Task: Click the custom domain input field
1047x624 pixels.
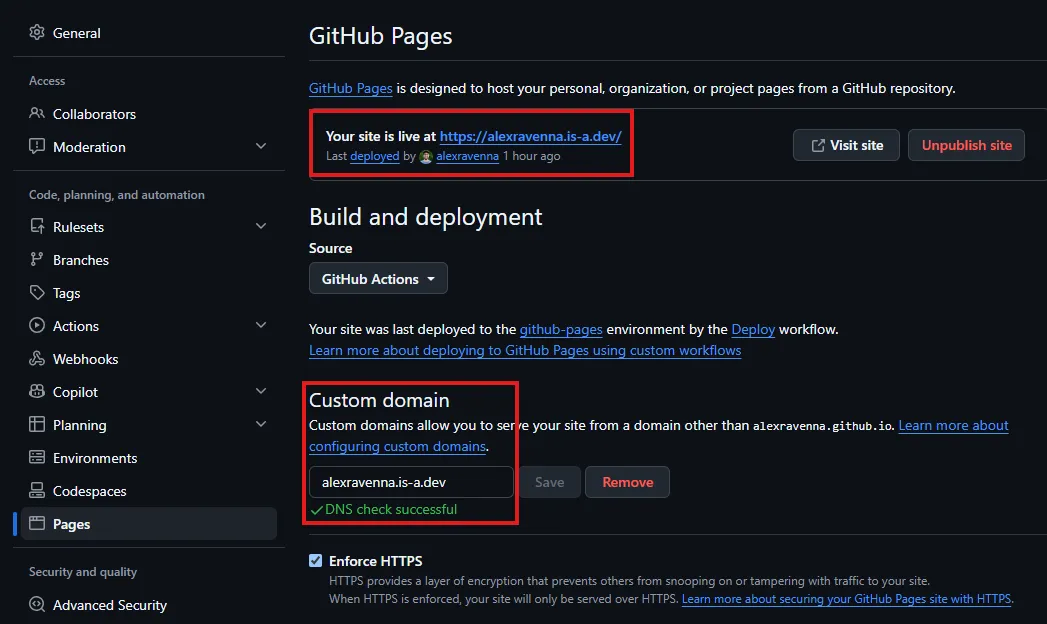Action: [x=411, y=482]
